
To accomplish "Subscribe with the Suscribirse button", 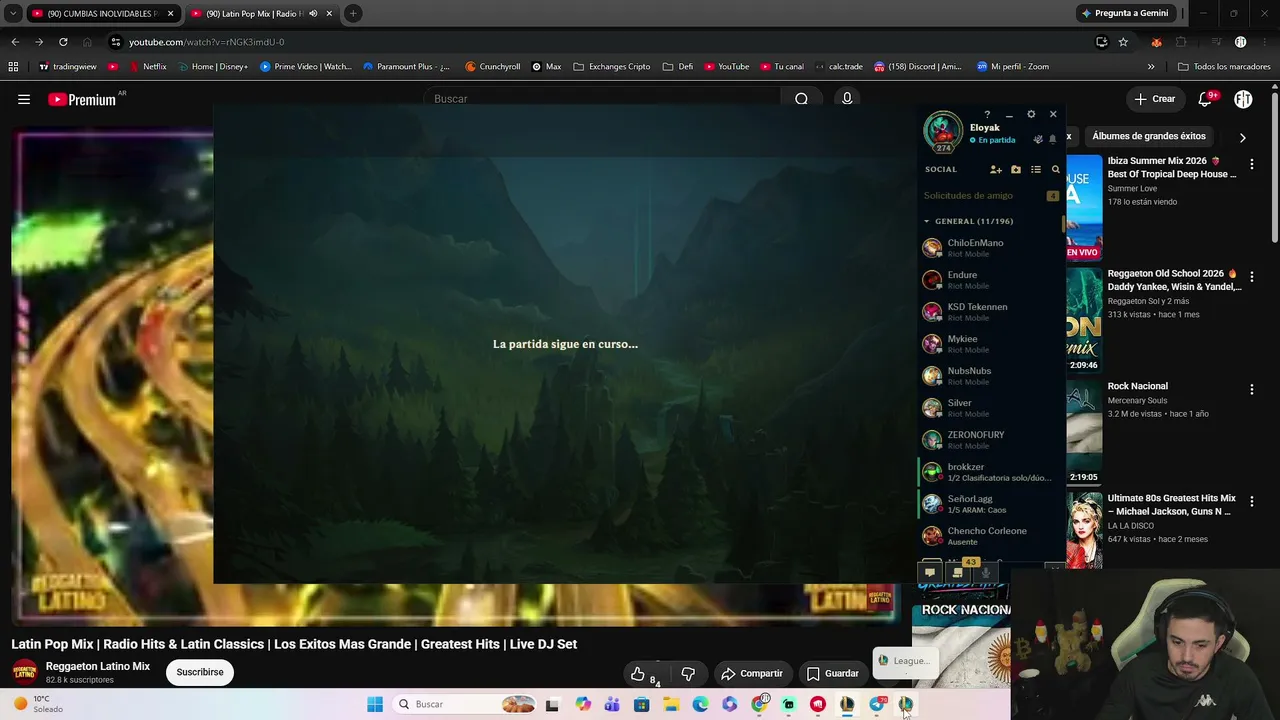I will [x=200, y=672].
